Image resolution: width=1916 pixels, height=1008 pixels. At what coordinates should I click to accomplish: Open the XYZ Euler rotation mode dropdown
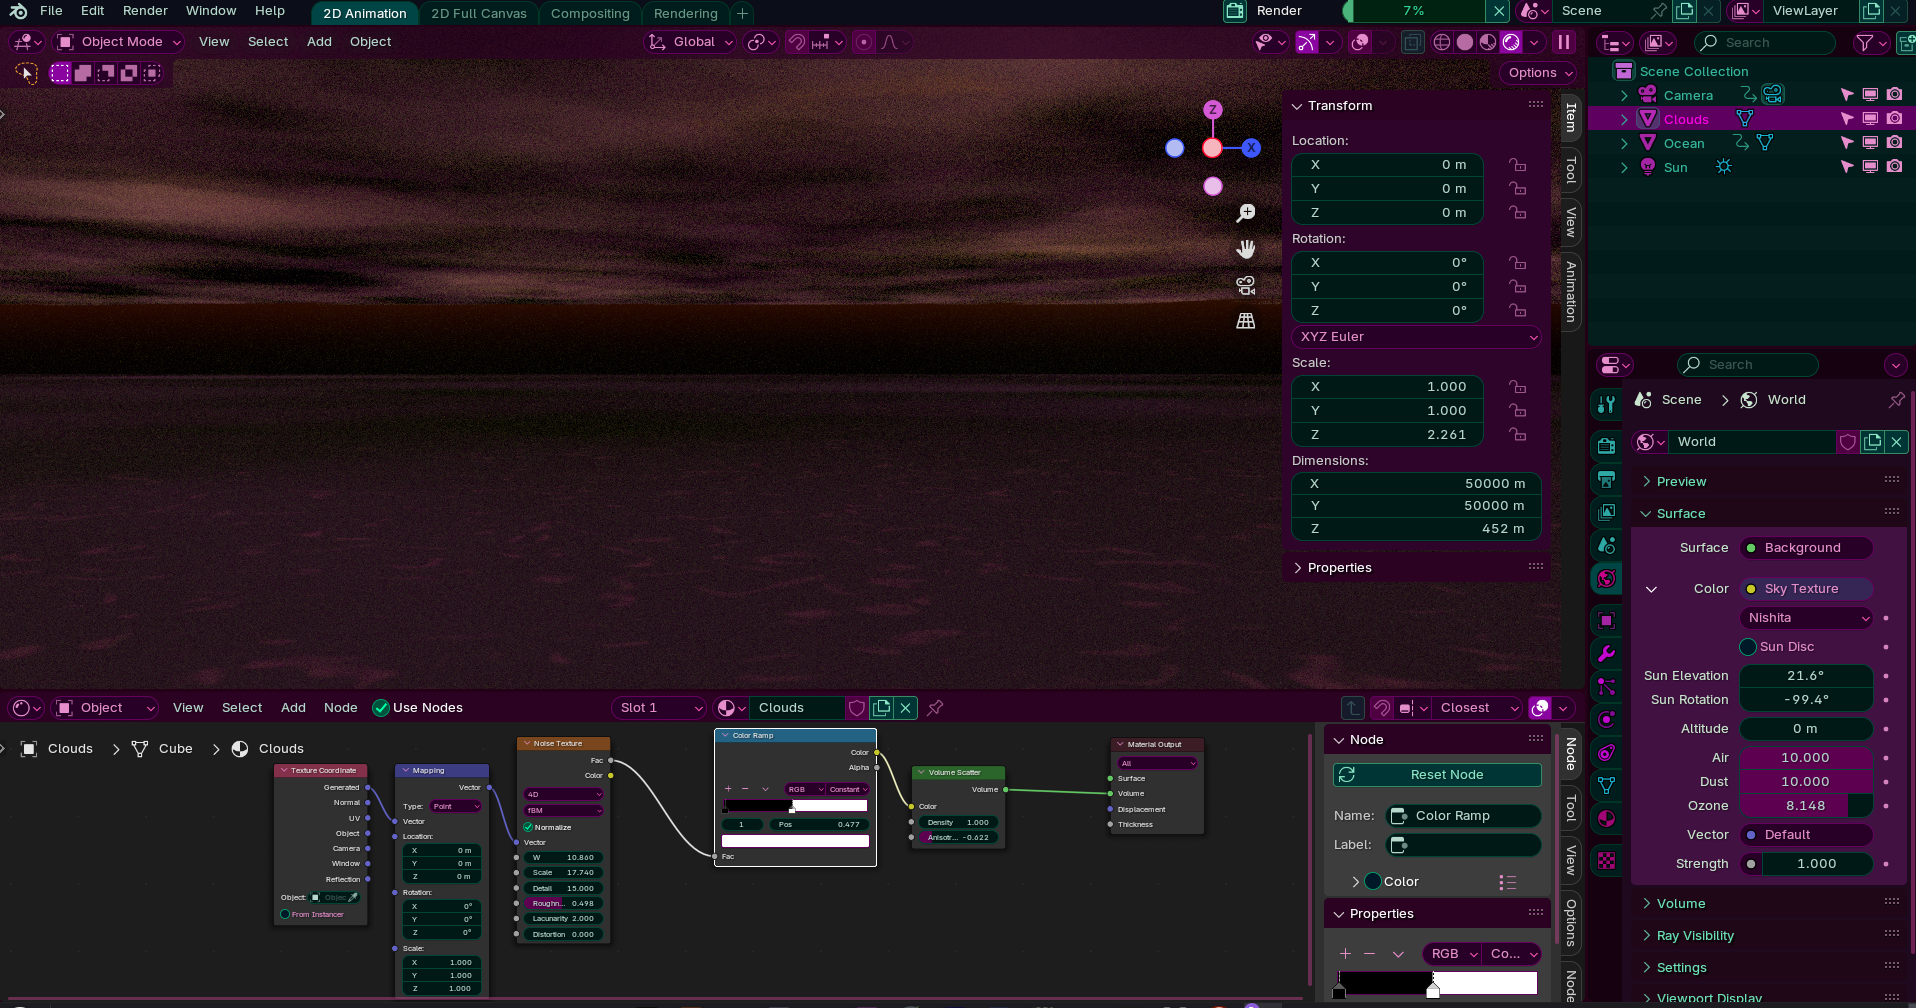(x=1416, y=337)
